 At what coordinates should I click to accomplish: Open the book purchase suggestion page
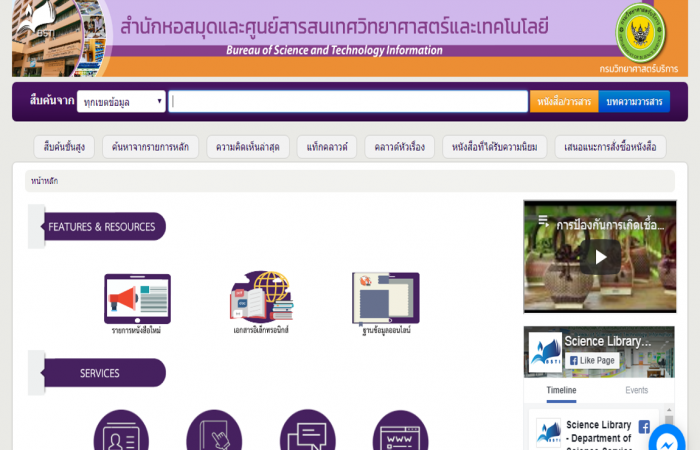[x=610, y=147]
